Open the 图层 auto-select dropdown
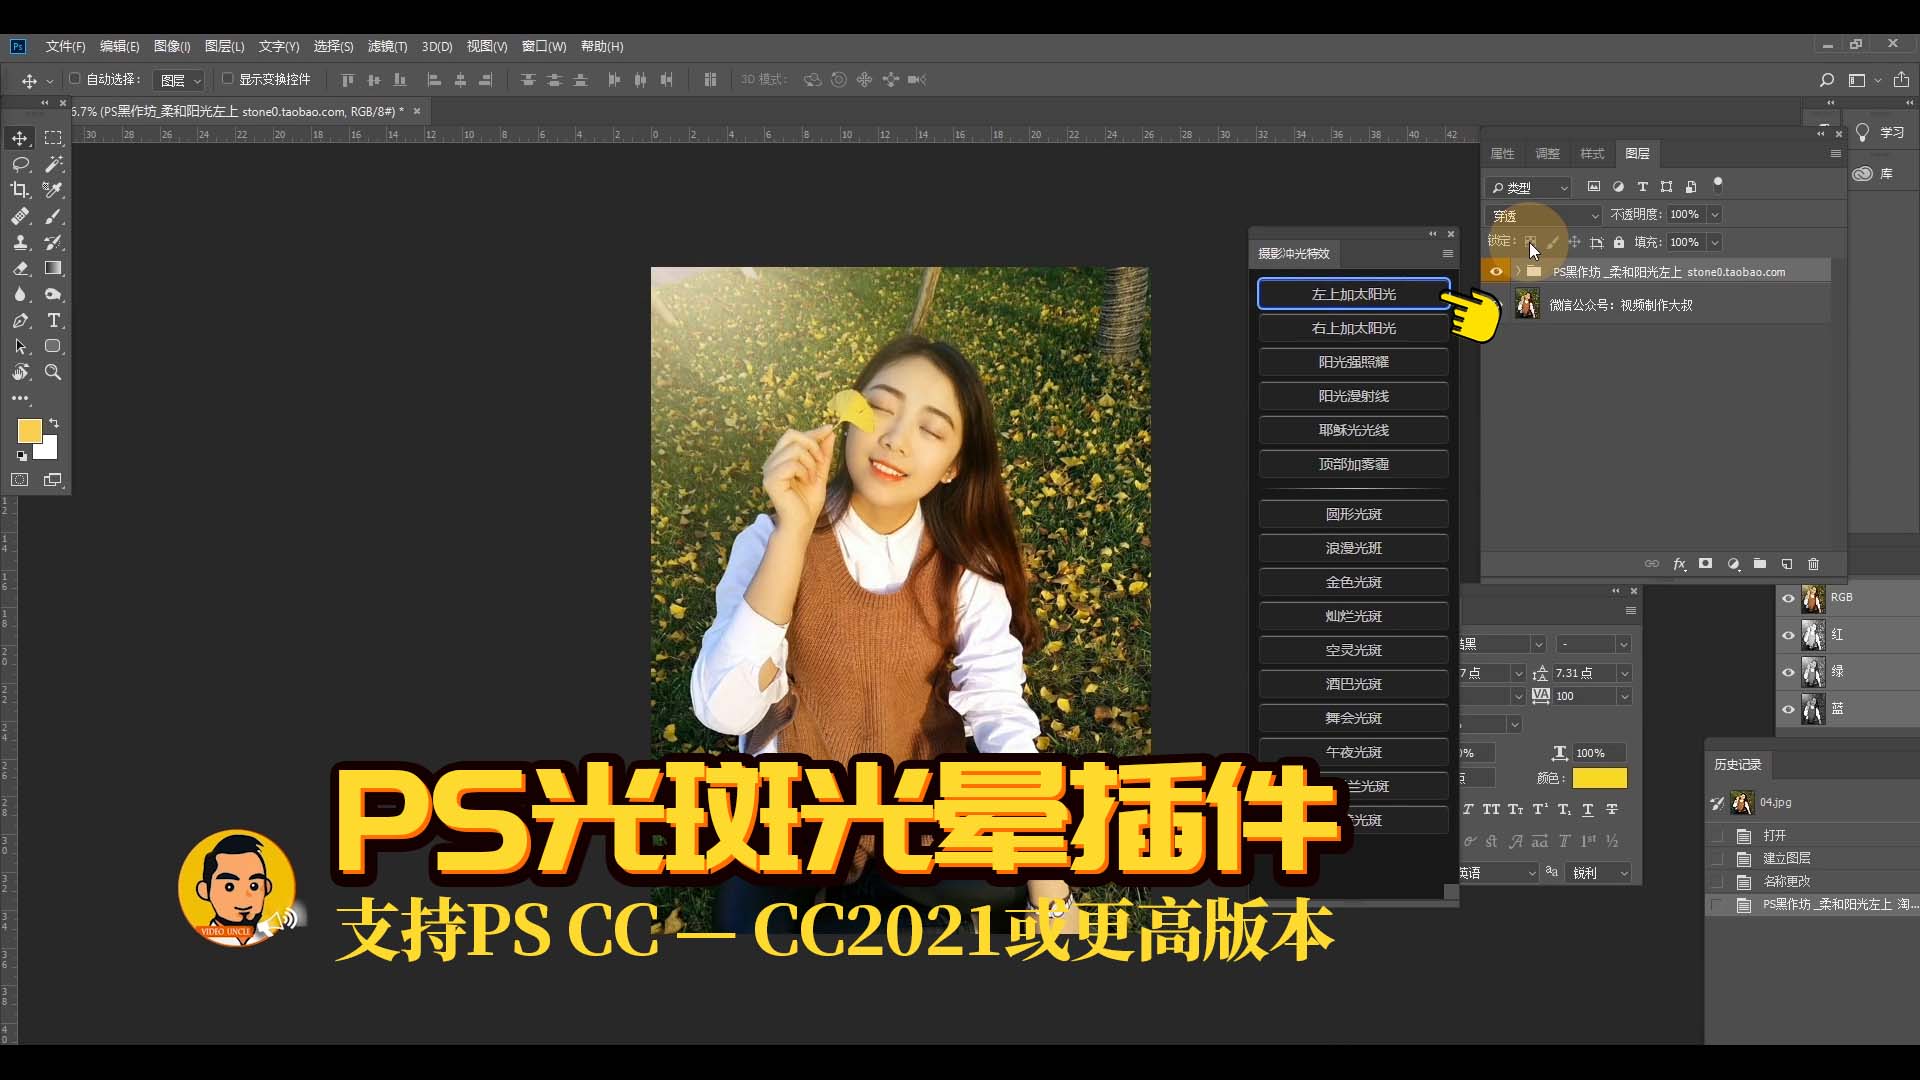1920x1080 pixels. tap(181, 80)
